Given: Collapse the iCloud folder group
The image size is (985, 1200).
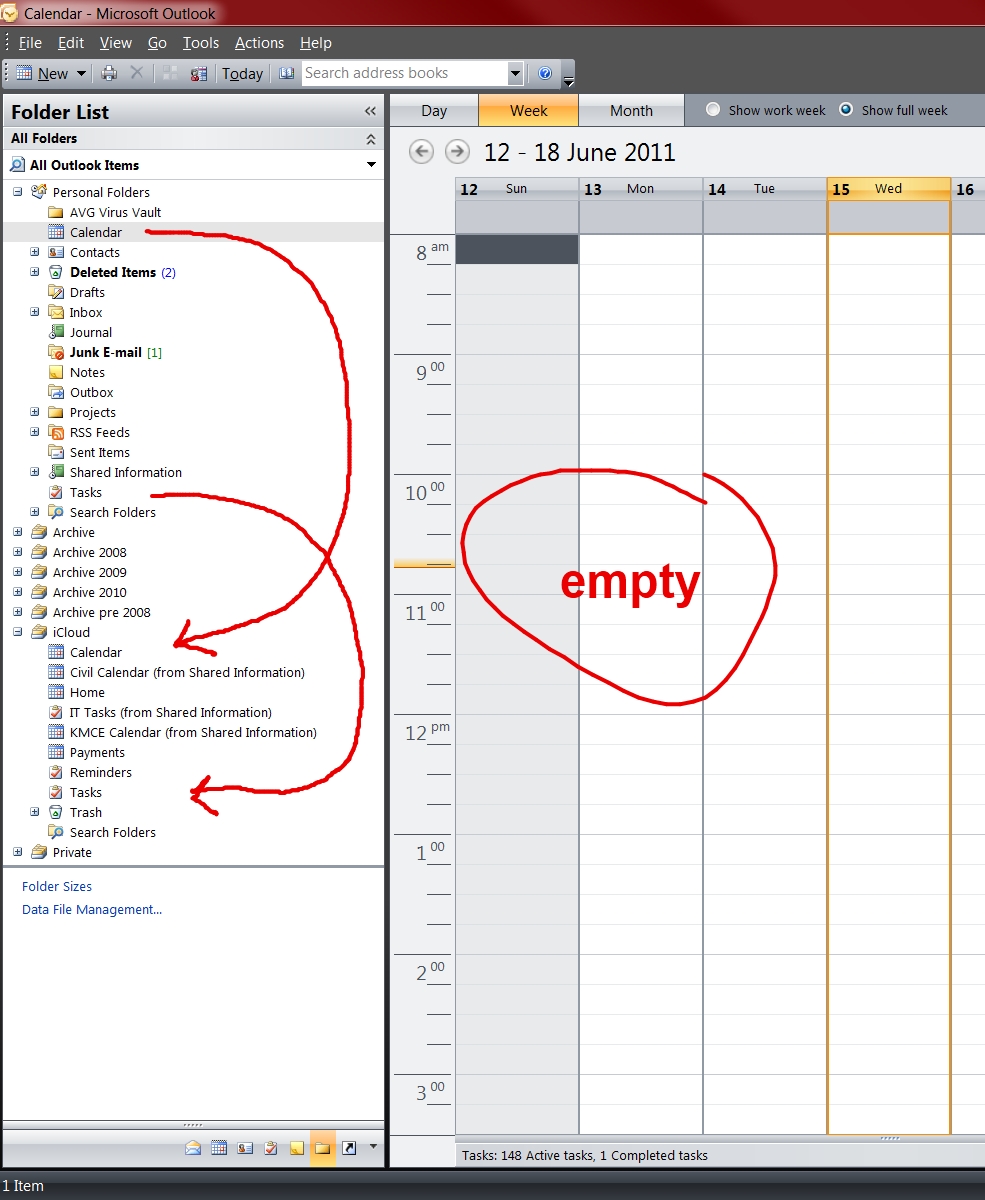Looking at the screenshot, I should coord(17,632).
